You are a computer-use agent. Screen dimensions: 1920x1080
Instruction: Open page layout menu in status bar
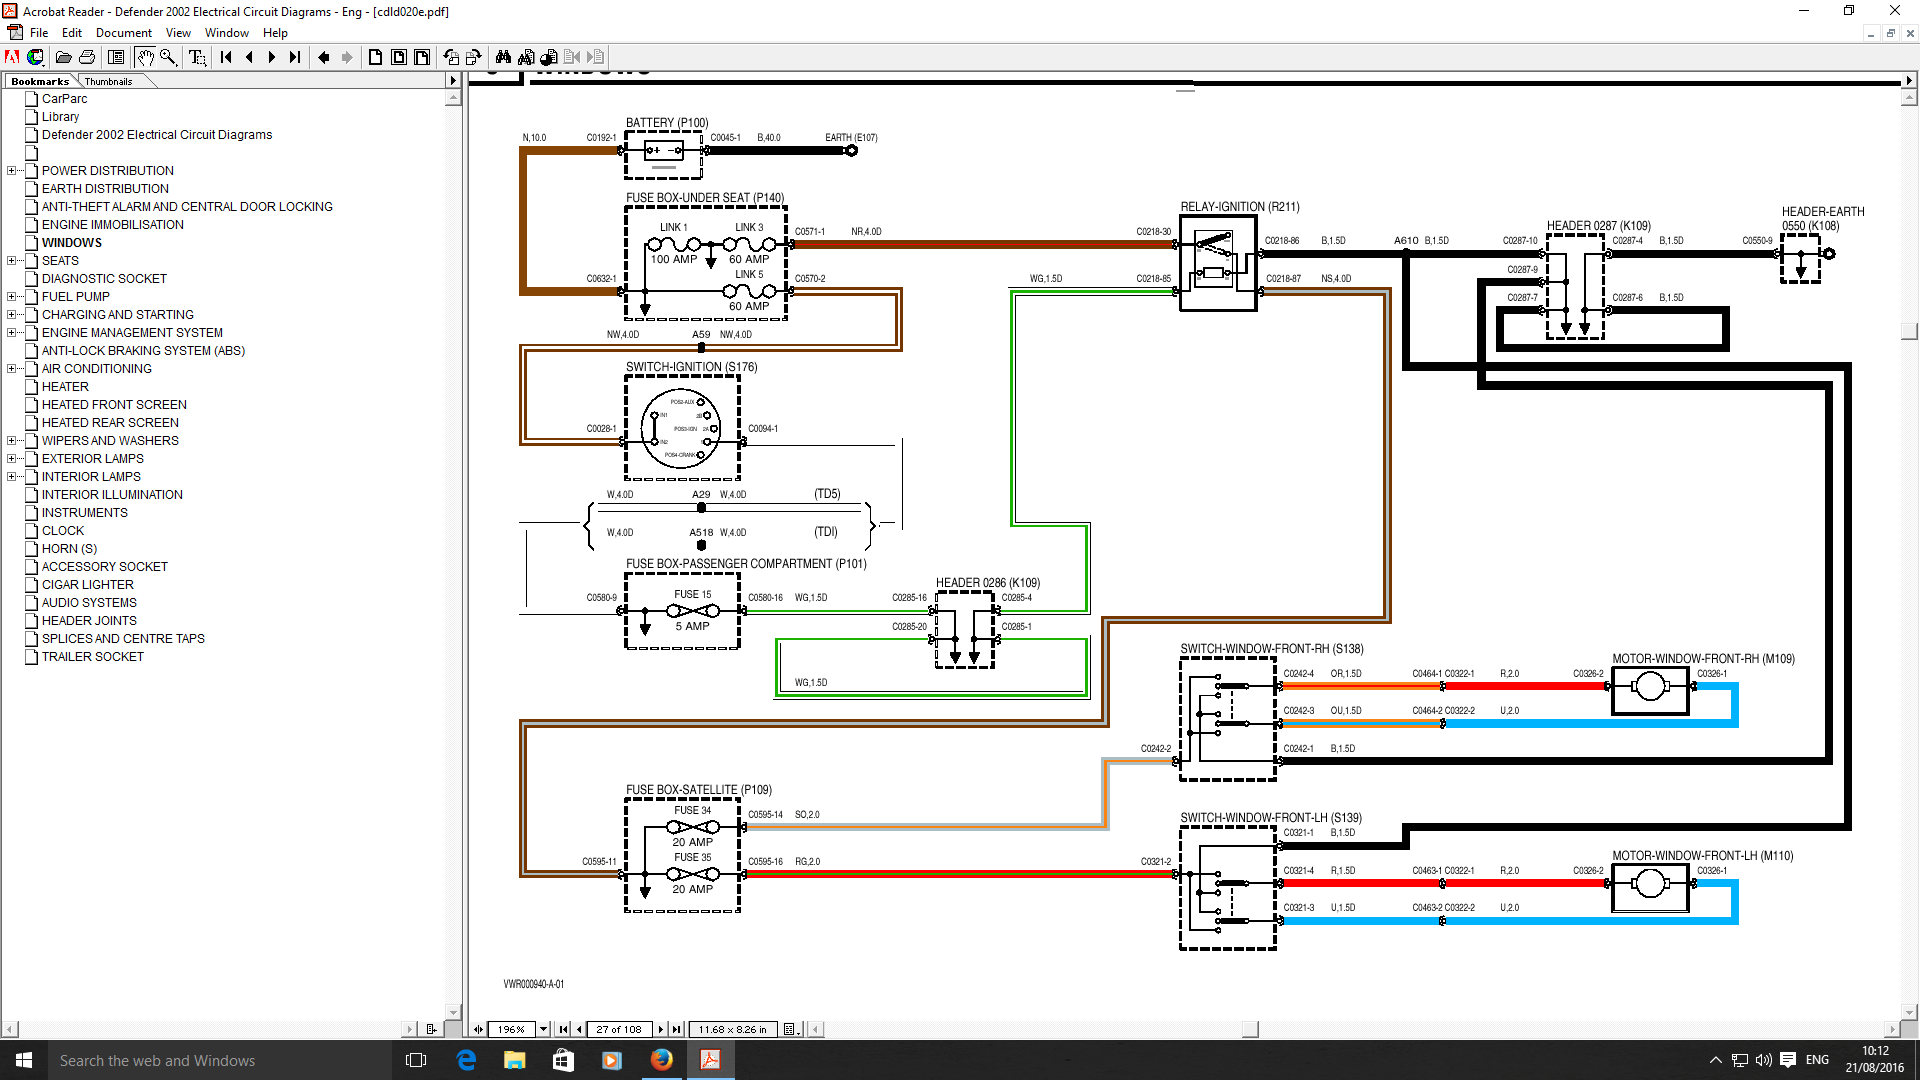[791, 1029]
